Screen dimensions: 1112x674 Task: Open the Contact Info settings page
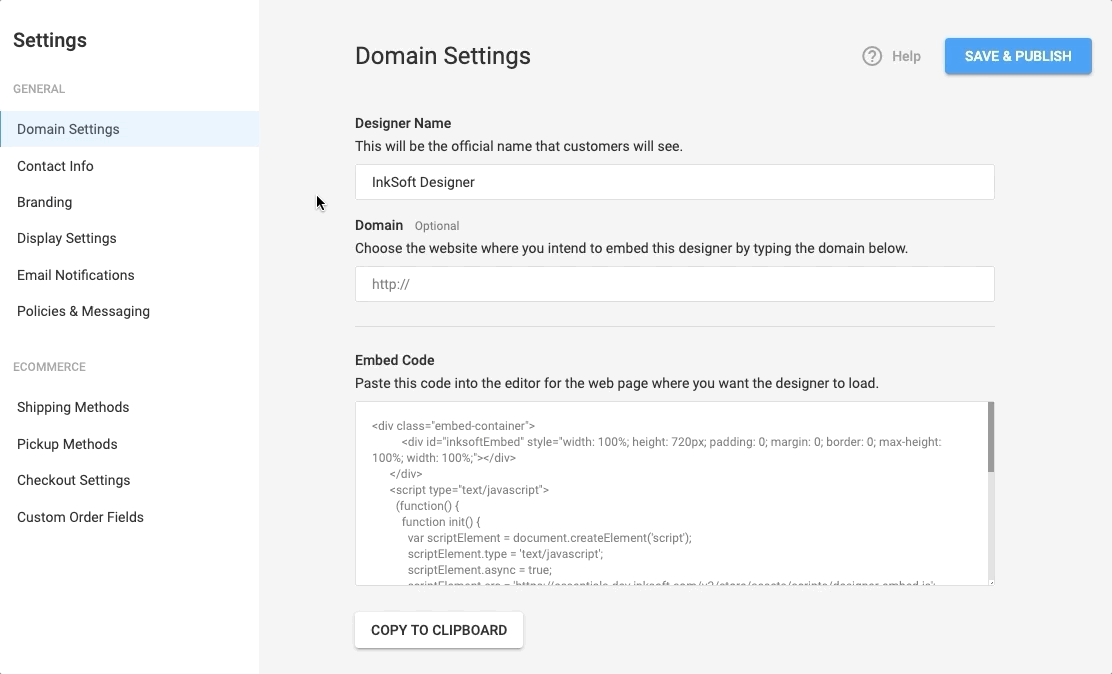(x=55, y=166)
